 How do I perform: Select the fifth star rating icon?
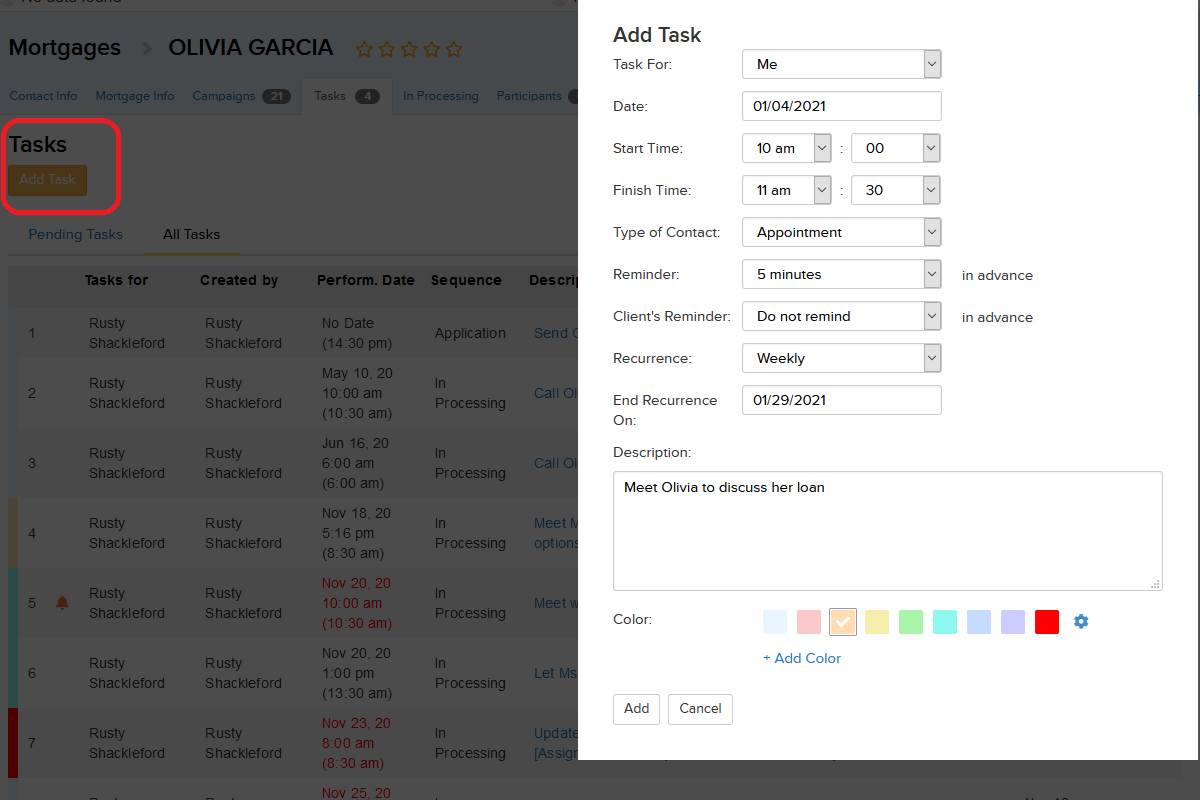tap(454, 49)
